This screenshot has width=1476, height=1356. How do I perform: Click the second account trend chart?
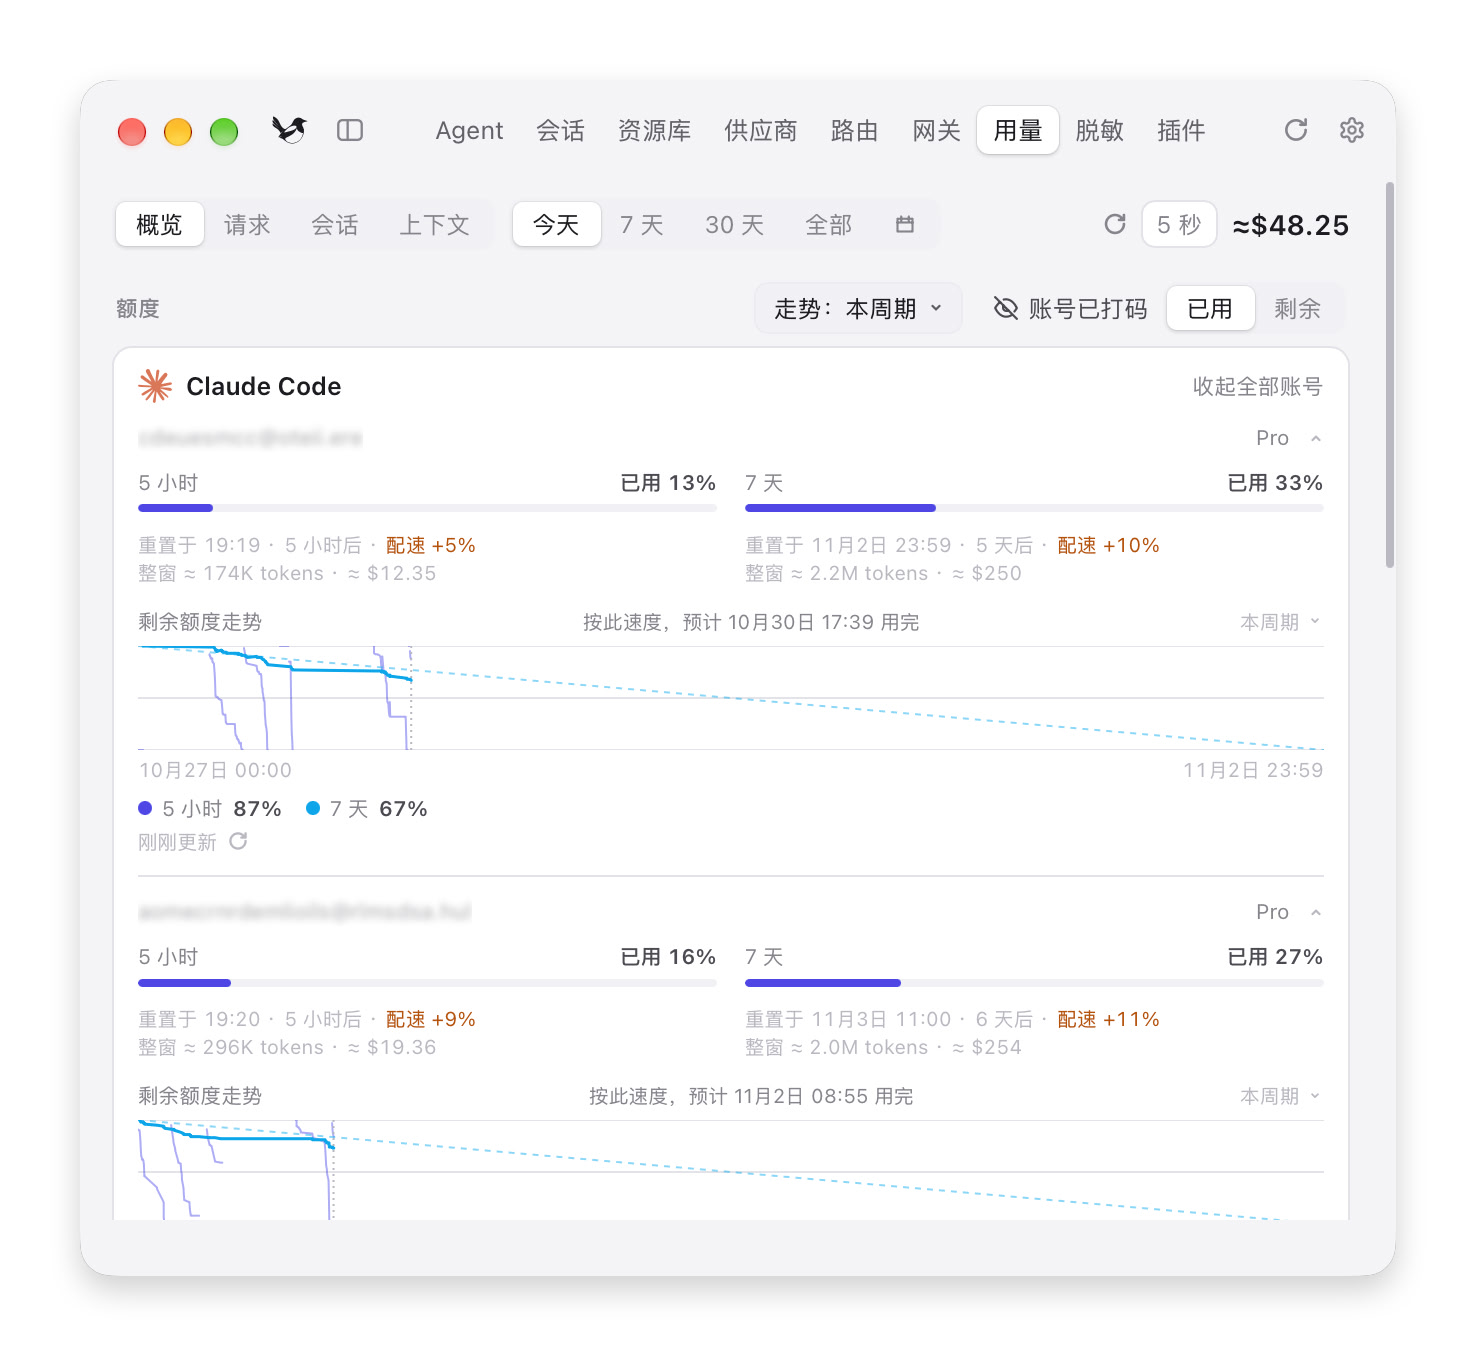click(731, 1170)
